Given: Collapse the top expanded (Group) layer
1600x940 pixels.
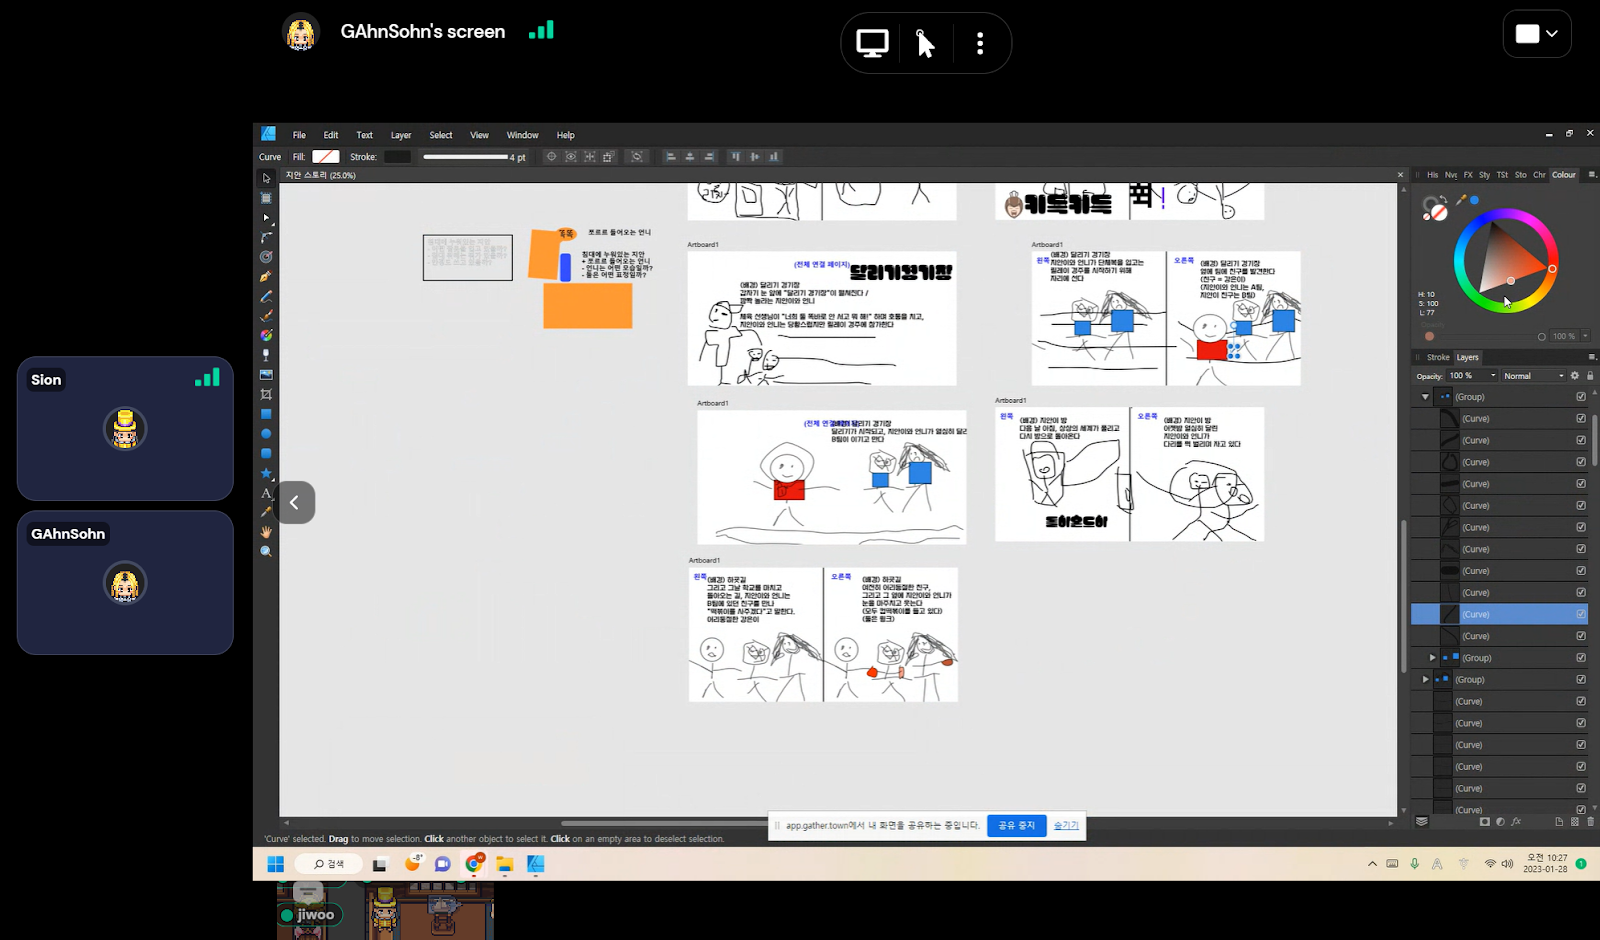Looking at the screenshot, I should tap(1425, 397).
